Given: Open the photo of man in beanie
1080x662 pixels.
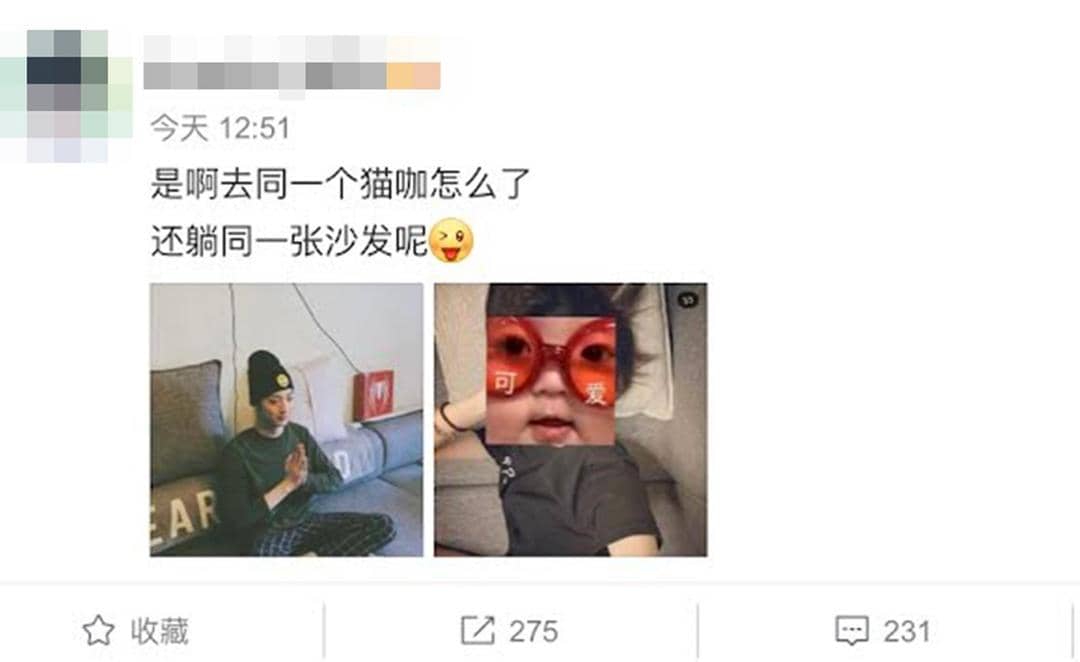Looking at the screenshot, I should (287, 420).
